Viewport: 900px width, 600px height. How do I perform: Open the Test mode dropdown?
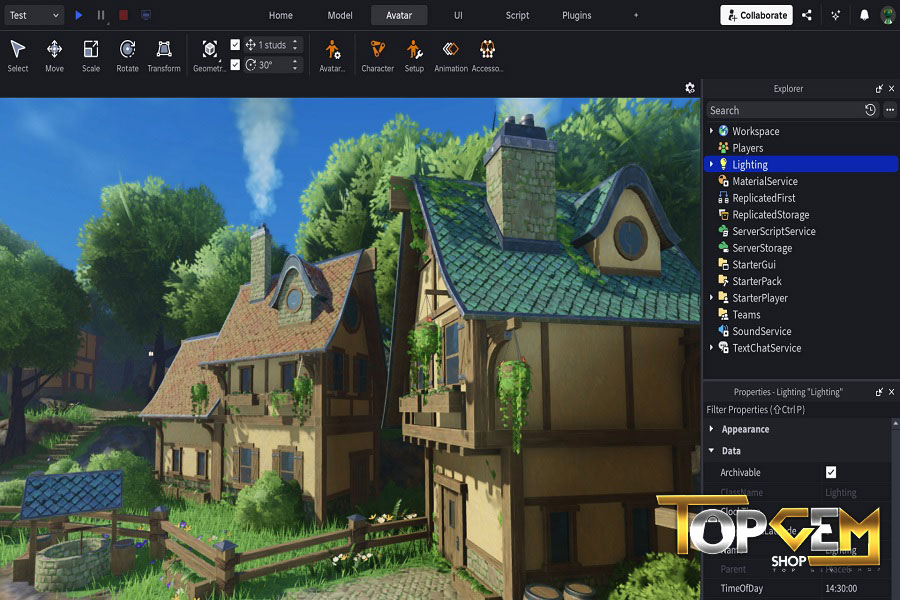pos(33,15)
